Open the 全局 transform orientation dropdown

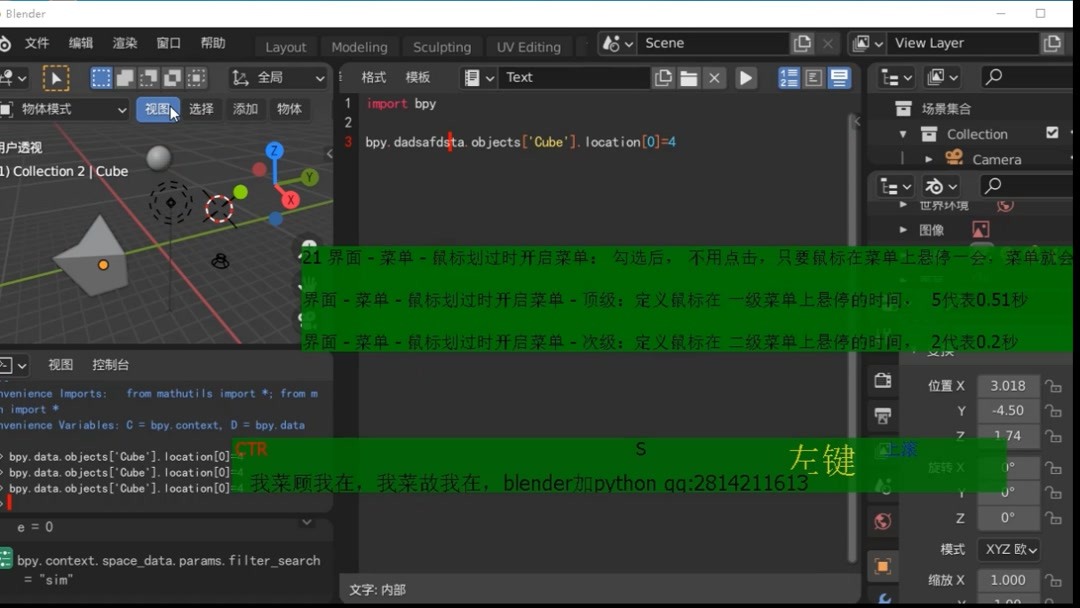(278, 78)
